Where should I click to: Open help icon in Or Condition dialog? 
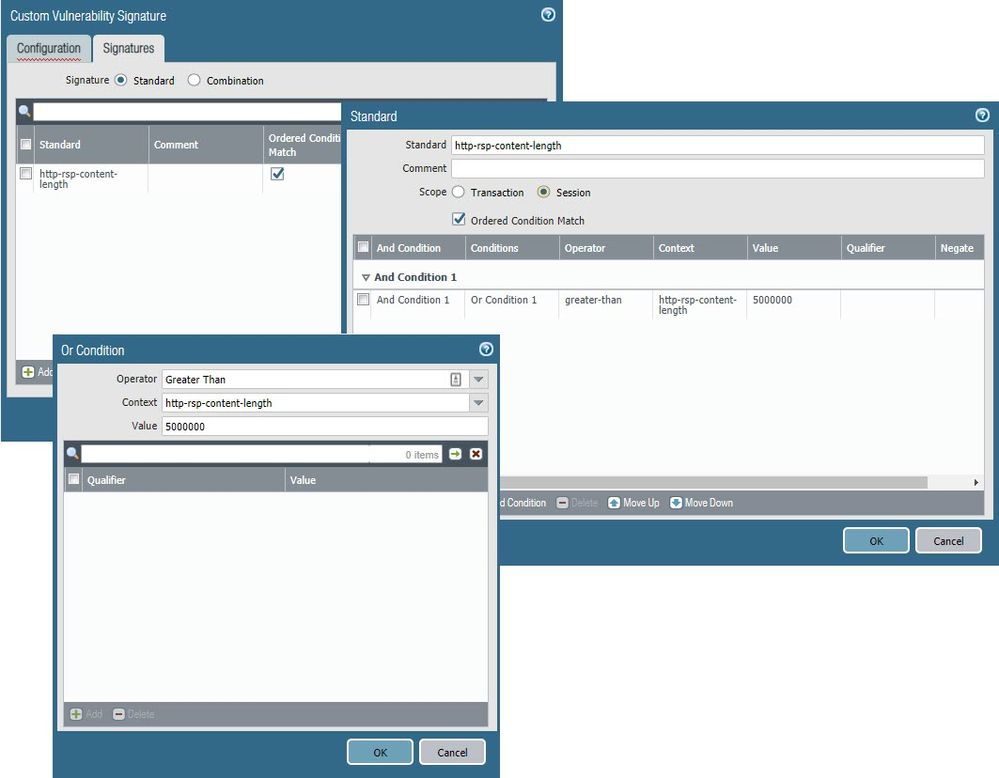(x=485, y=349)
